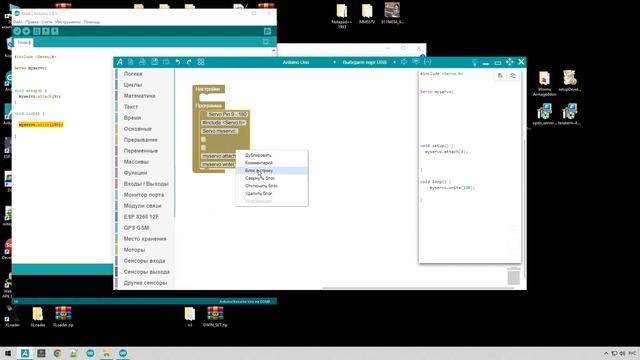640x360 pixels.
Task: Open 'Инструменты' menu in Arduino IDE
Action: (x=68, y=22)
